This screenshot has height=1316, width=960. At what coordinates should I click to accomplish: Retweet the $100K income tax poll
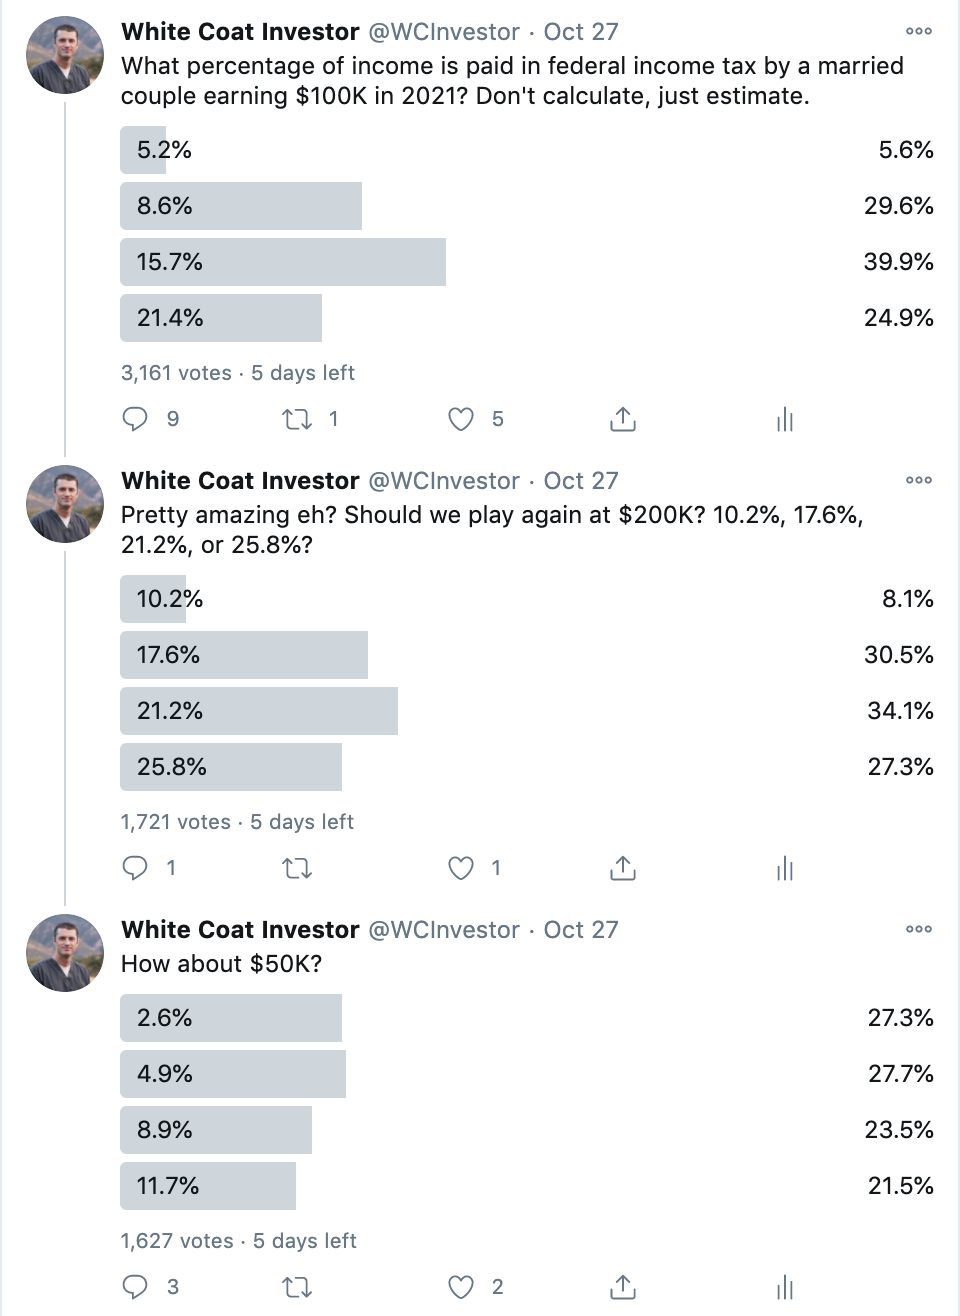(297, 419)
